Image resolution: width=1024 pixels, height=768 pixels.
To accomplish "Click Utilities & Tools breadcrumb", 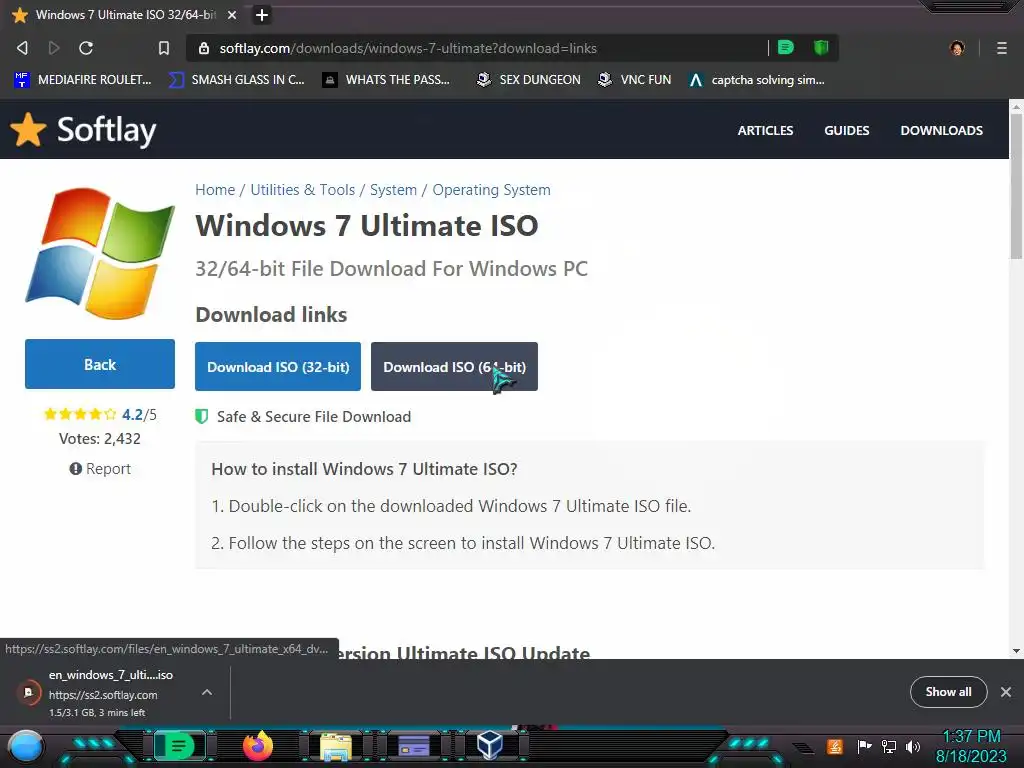I will coord(302,189).
